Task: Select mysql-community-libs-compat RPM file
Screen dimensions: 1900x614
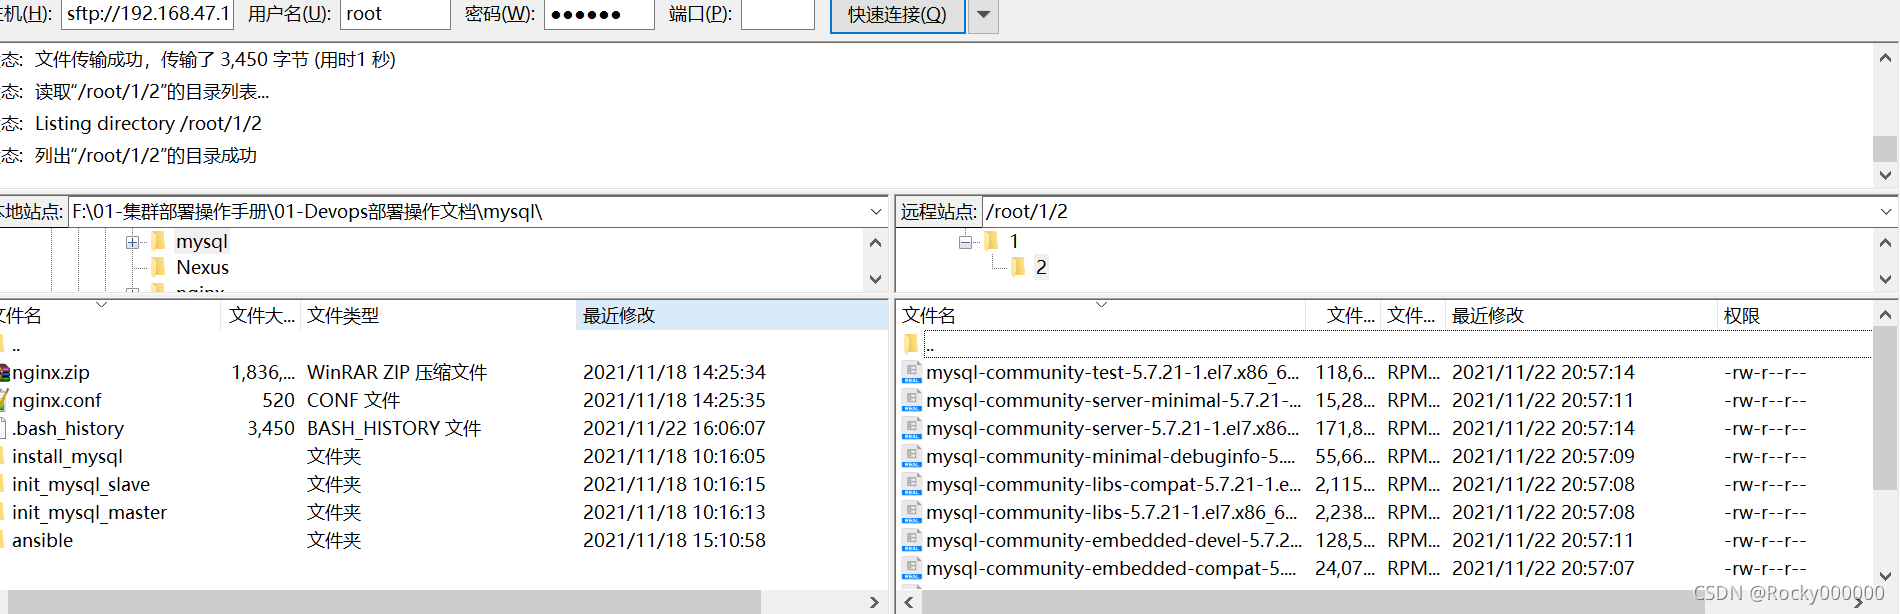Action: point(1113,485)
